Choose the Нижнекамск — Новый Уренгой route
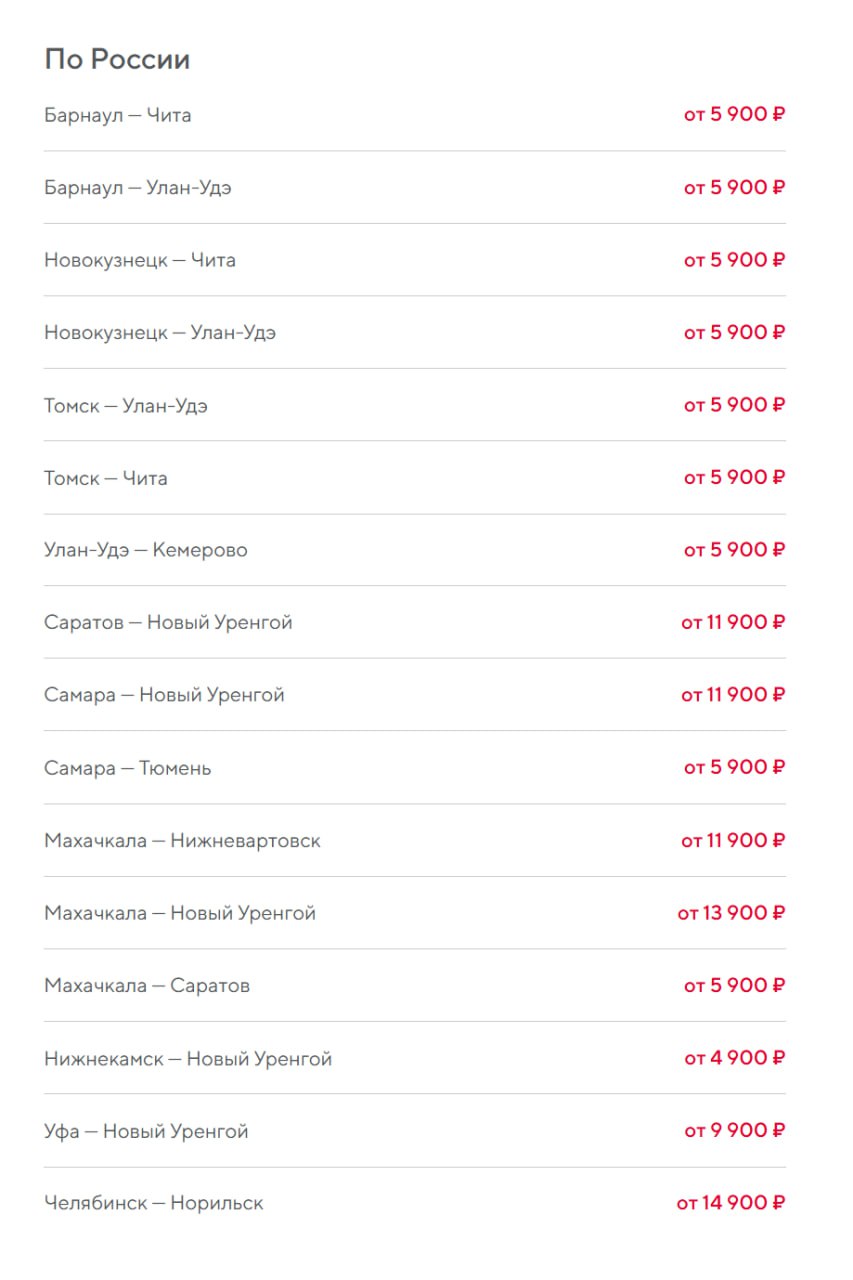 coord(188,1059)
